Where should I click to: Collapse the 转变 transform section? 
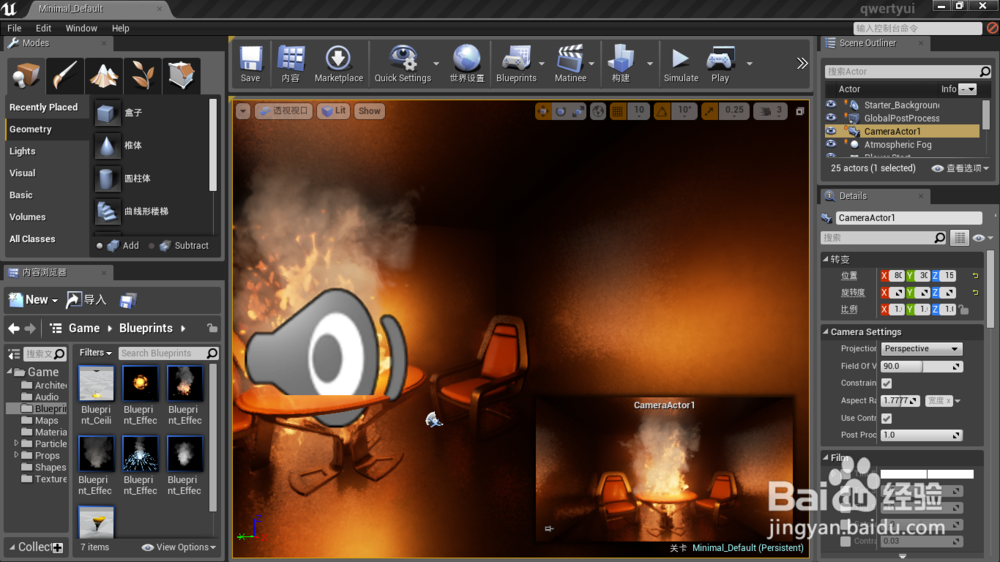point(825,260)
